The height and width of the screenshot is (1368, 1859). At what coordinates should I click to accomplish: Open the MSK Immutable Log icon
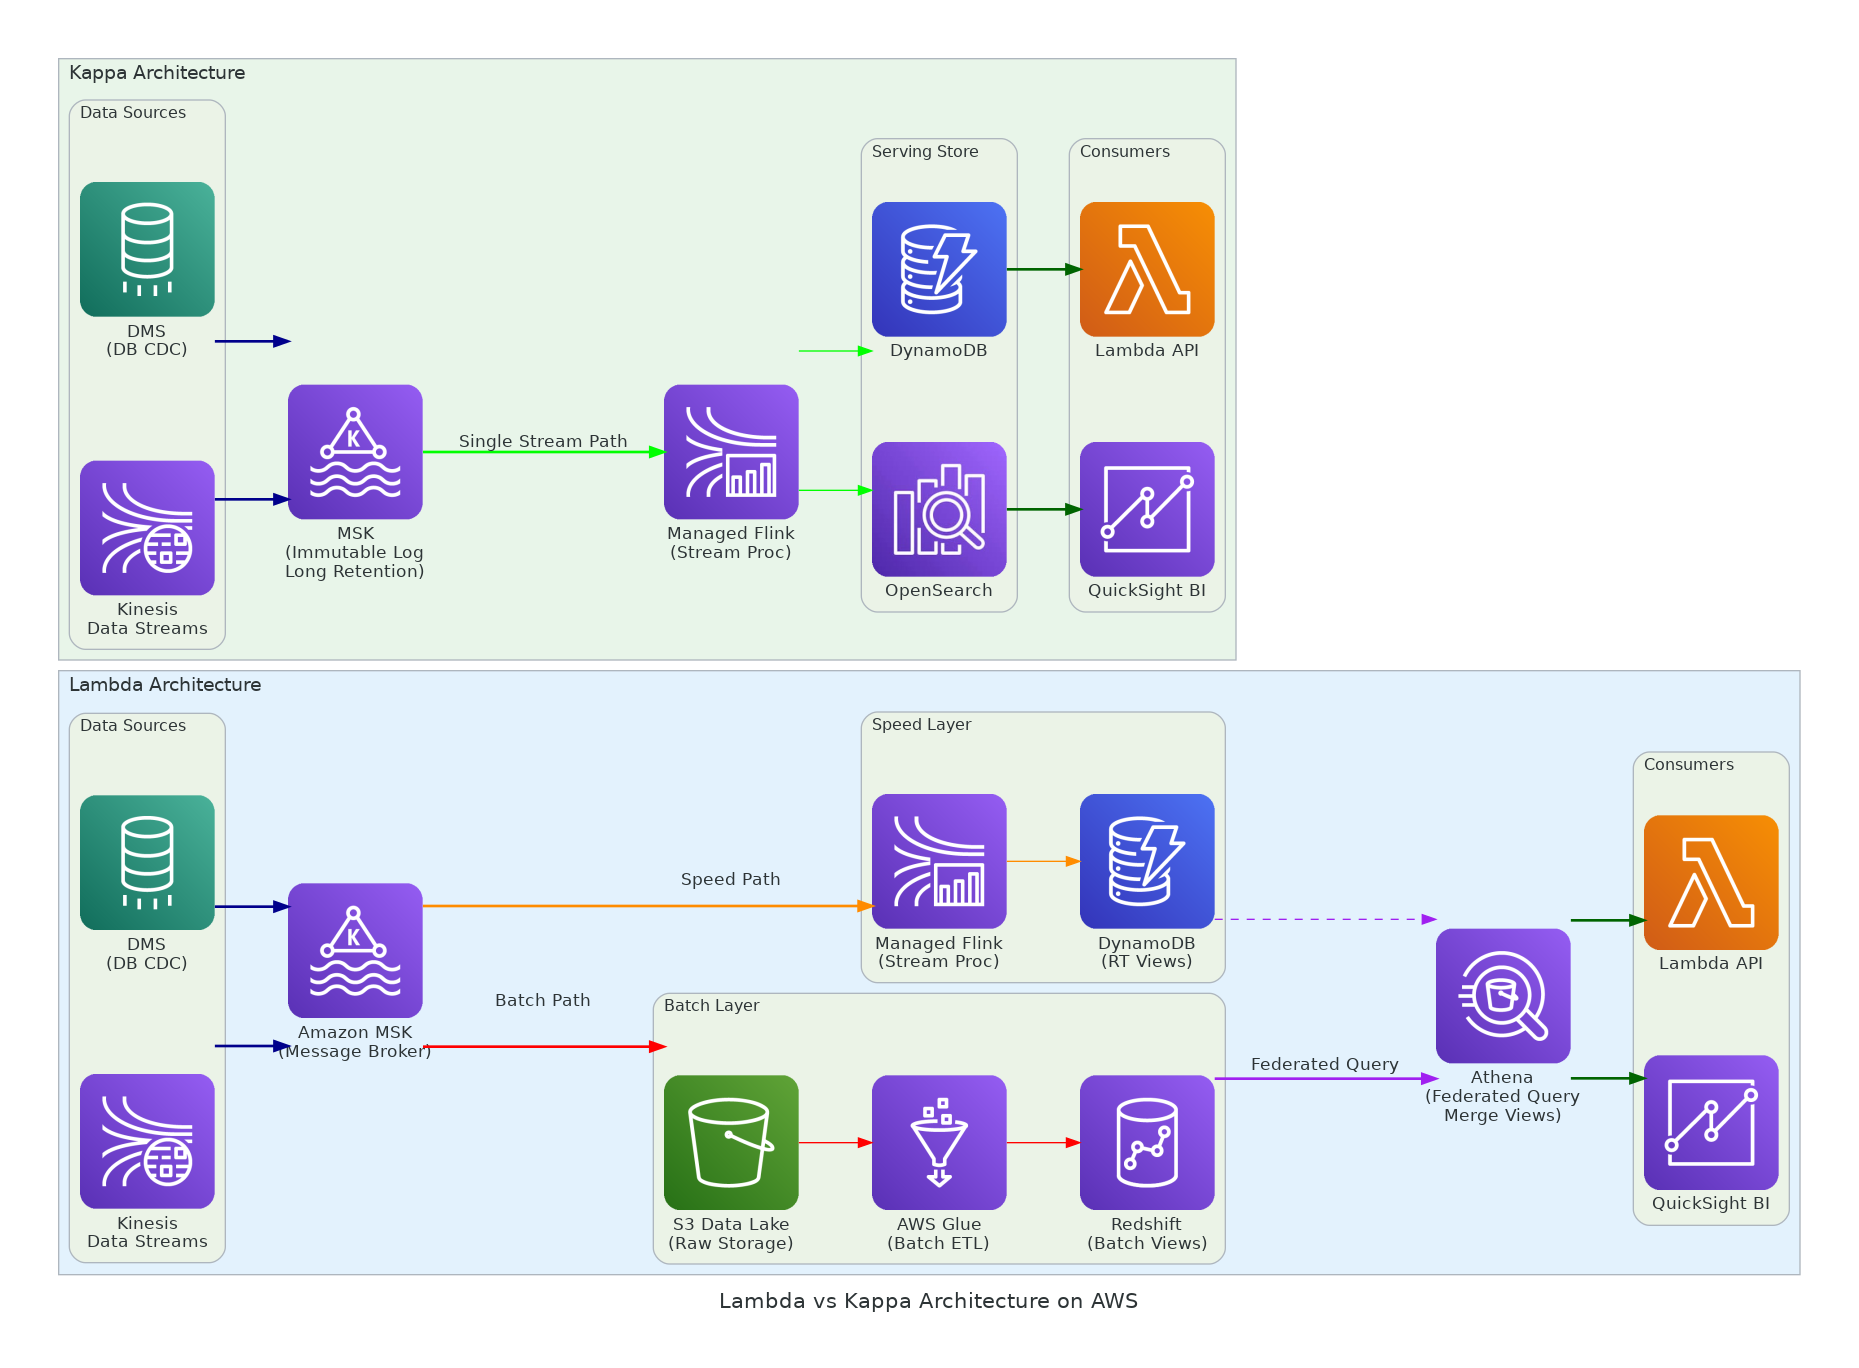pyautogui.click(x=355, y=452)
